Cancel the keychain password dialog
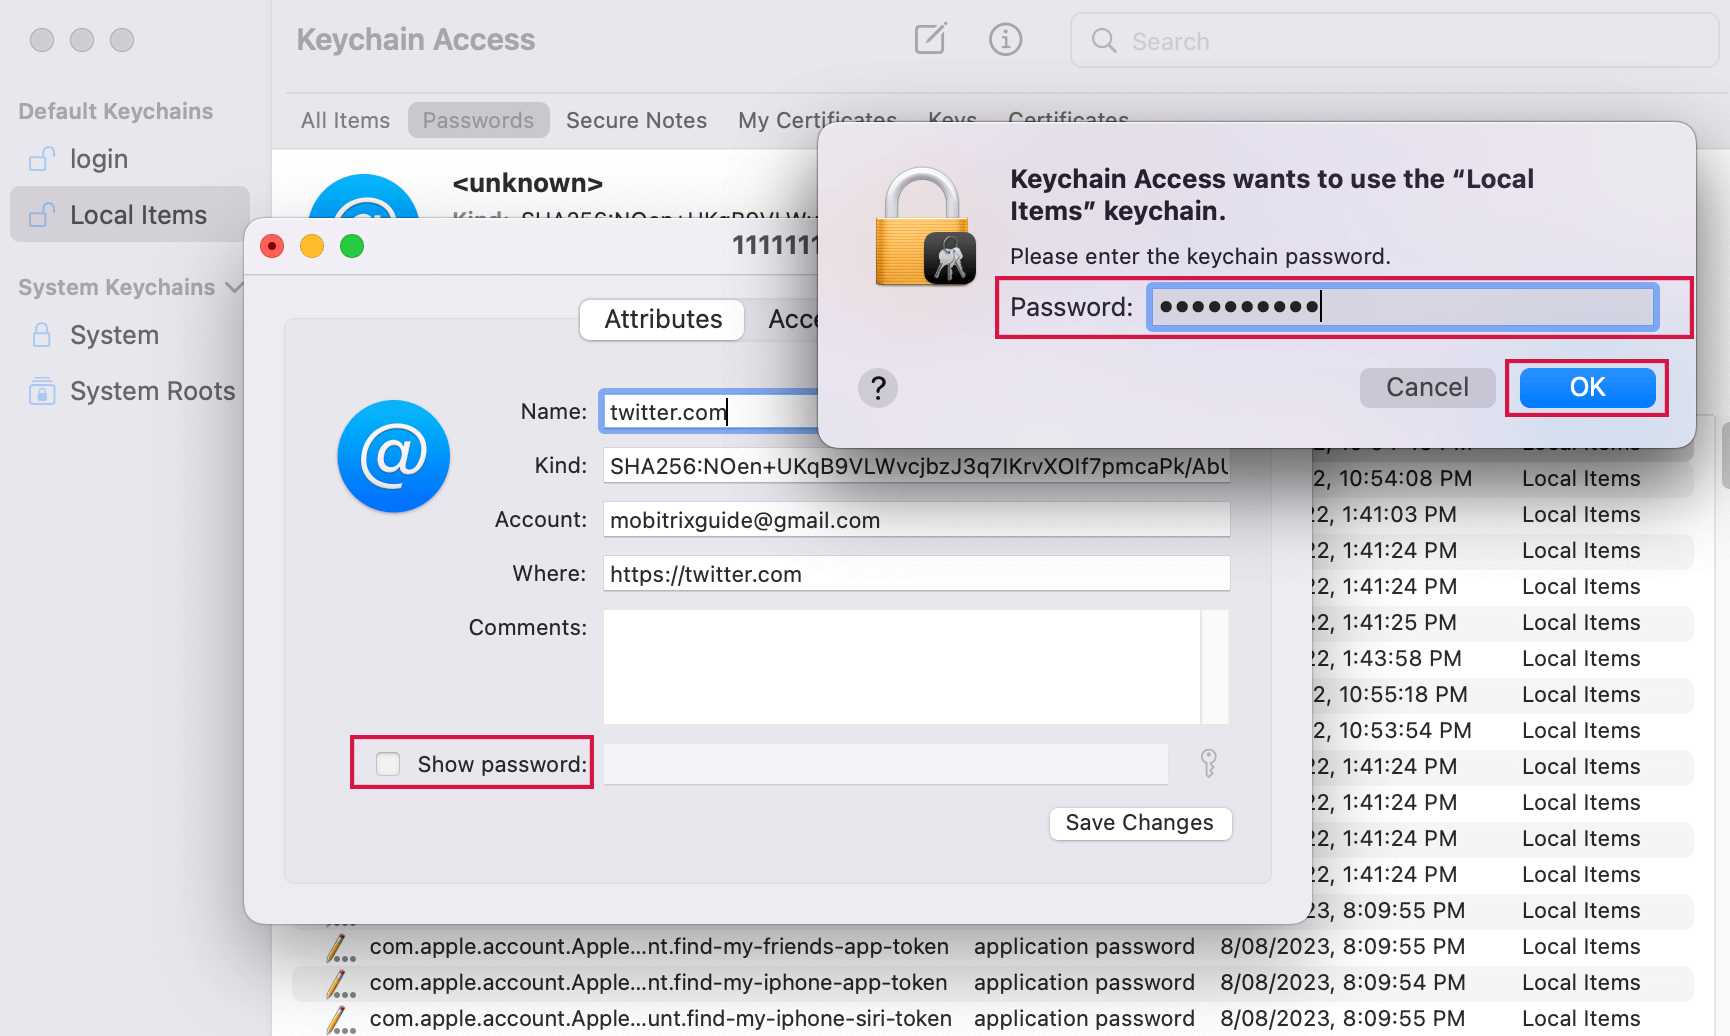 click(x=1427, y=387)
